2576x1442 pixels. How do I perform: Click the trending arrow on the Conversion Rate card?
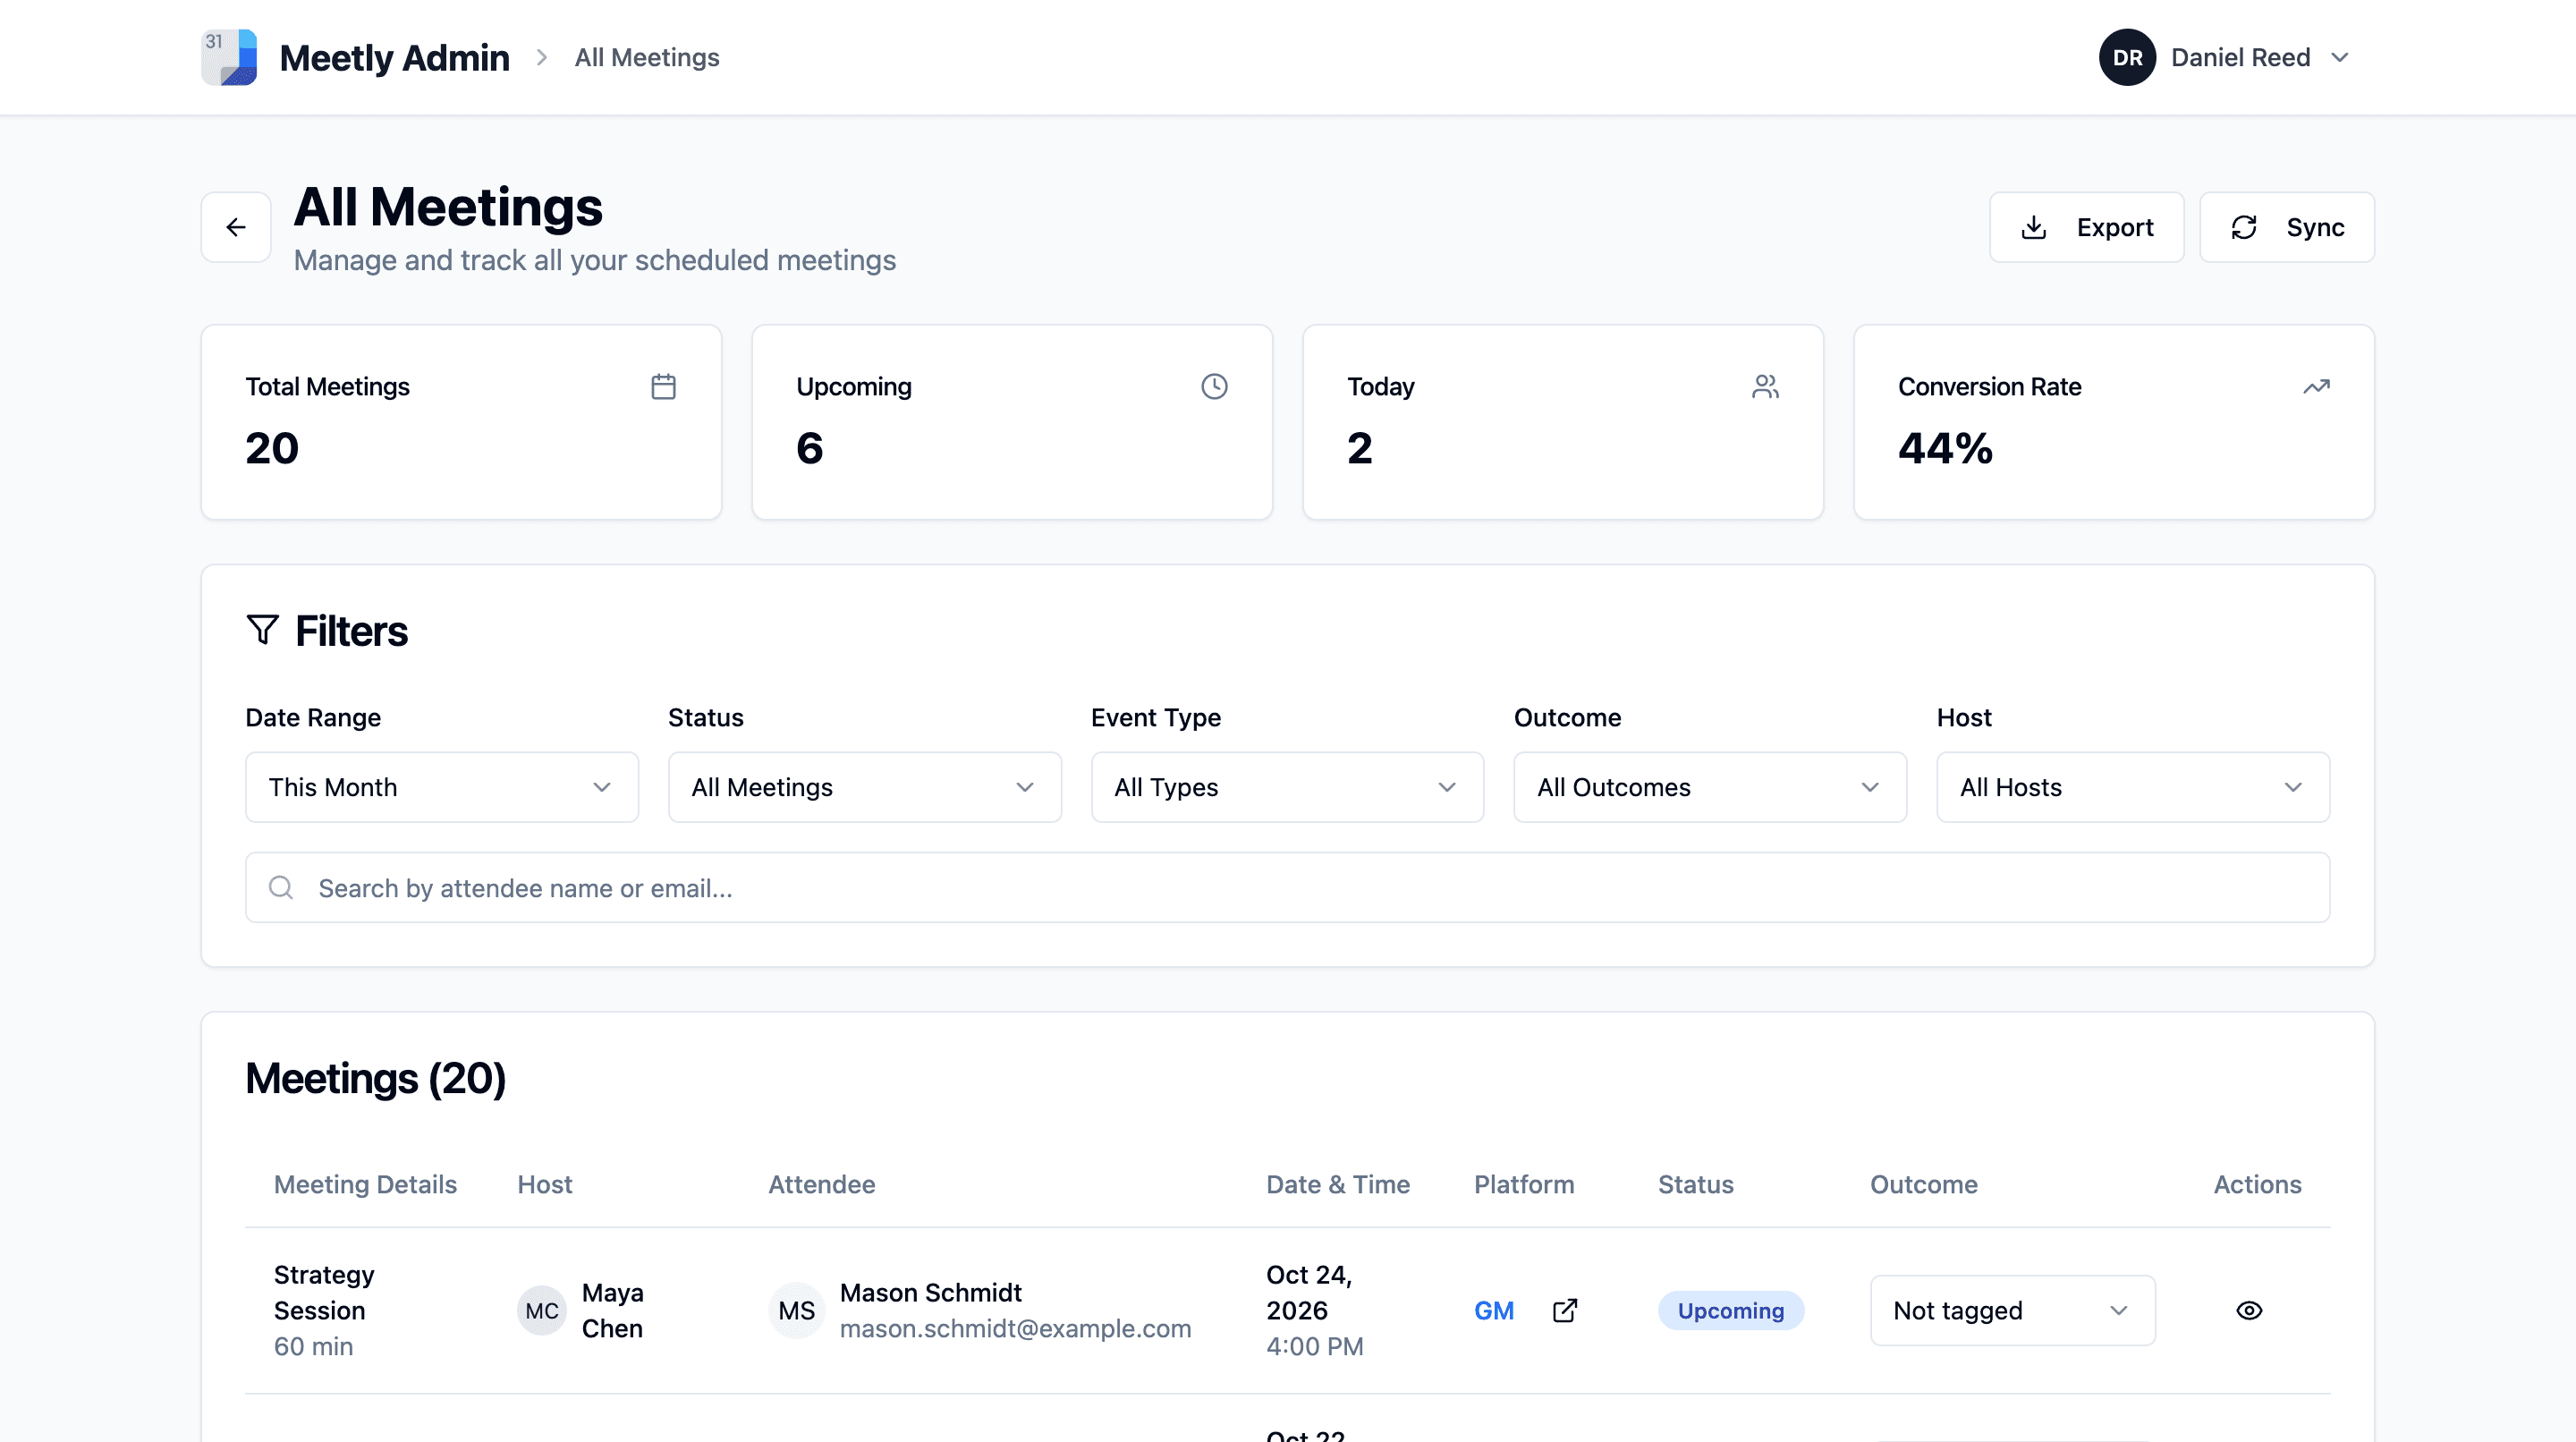point(2316,386)
